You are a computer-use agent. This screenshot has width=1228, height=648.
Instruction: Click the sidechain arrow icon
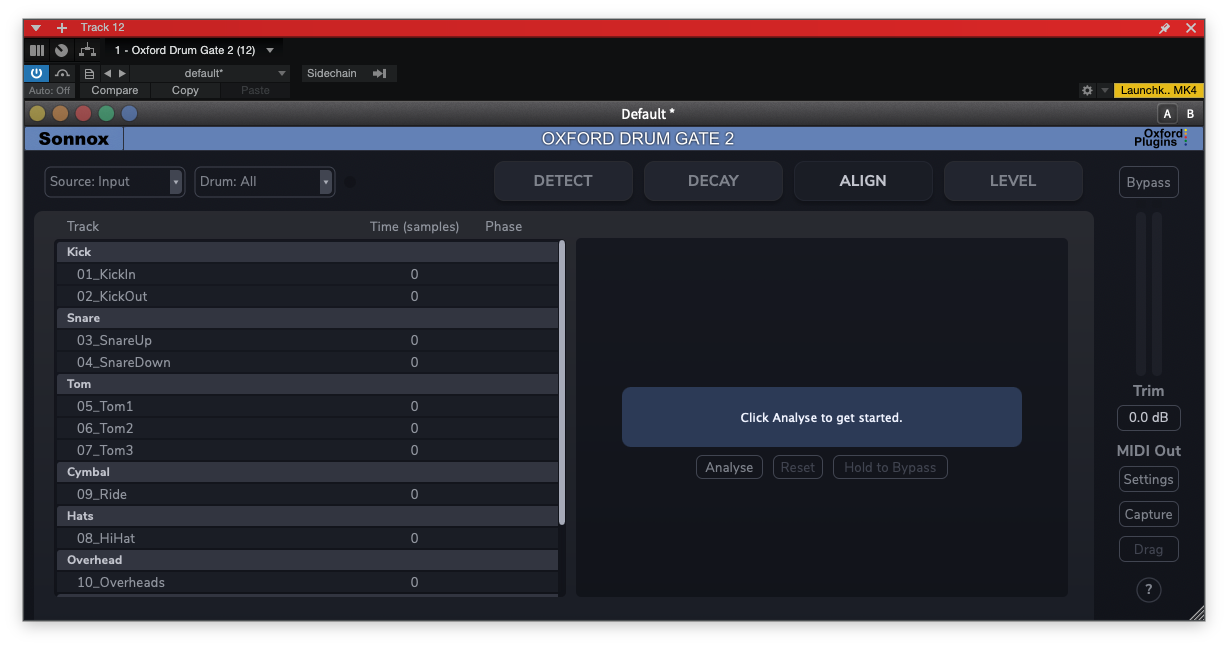tap(380, 73)
